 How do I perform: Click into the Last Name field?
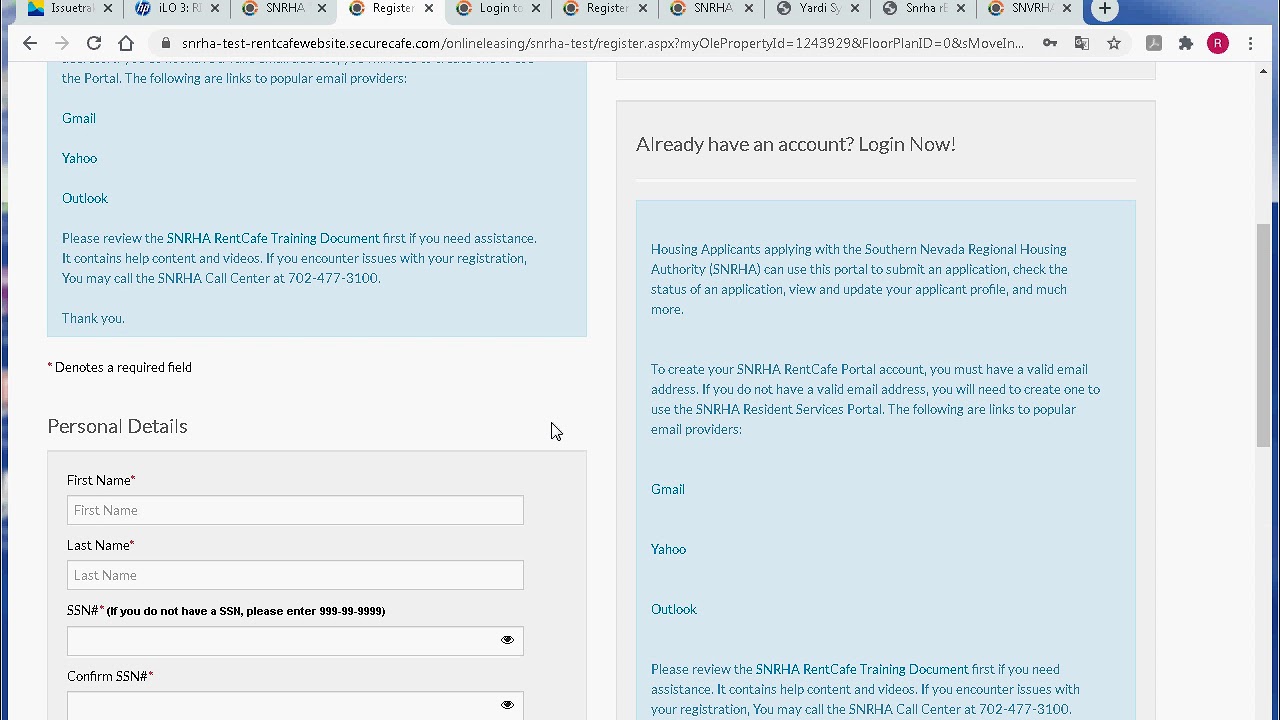[295, 575]
